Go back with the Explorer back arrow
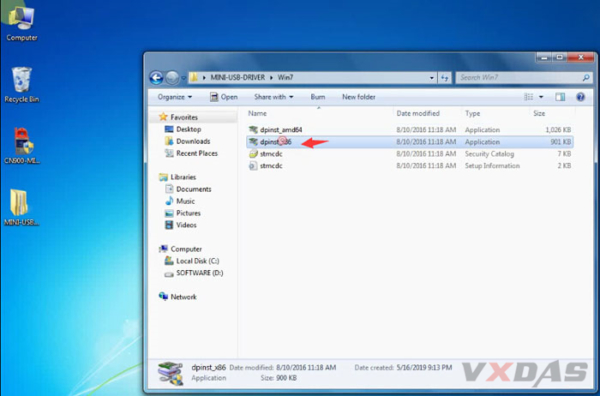Screen dimensions: 600x396 (x=156, y=78)
